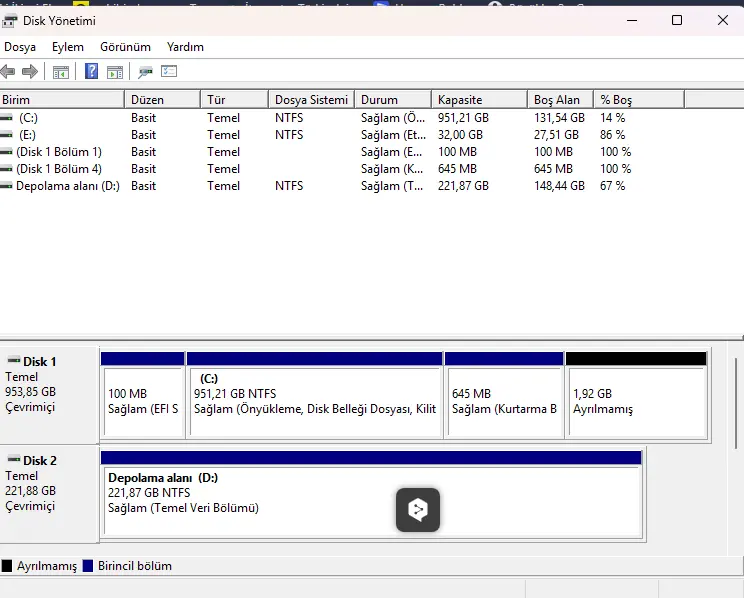Viewport: 744px width, 598px height.
Task: Click the blue Birincil bölüm legend swatch
Action: 88,566
